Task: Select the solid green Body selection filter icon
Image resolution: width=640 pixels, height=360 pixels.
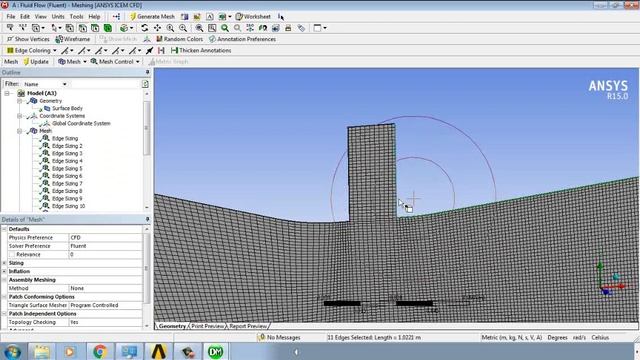Action: coord(108,28)
